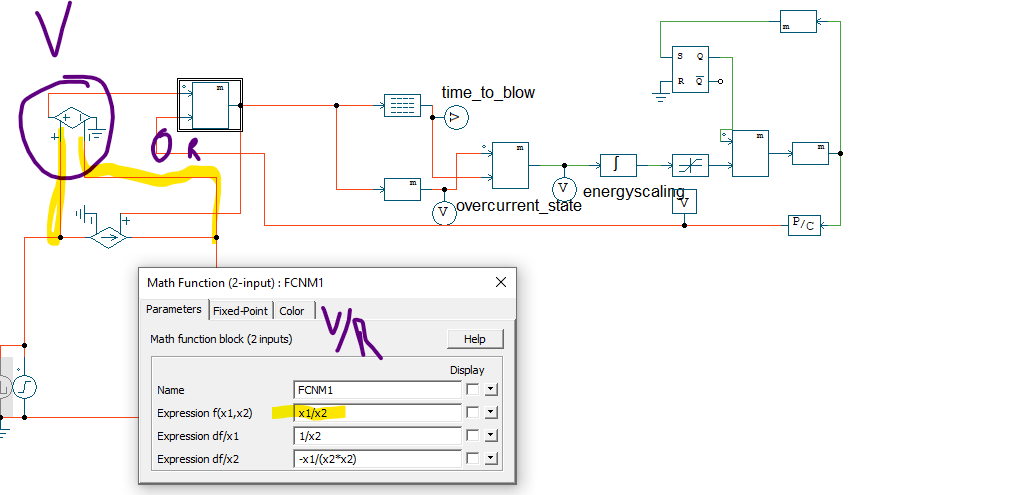
Task: Select the large math block before energyscaling probe
Action: (511, 165)
